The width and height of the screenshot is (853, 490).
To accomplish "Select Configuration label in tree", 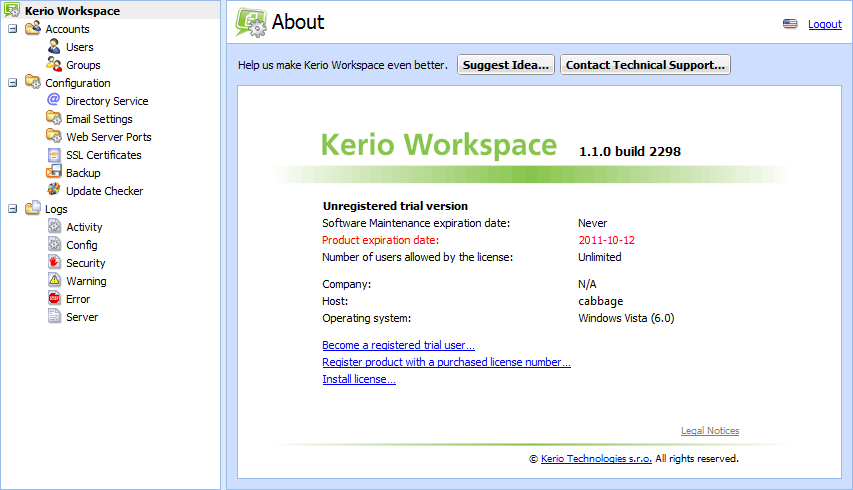I will pos(78,83).
